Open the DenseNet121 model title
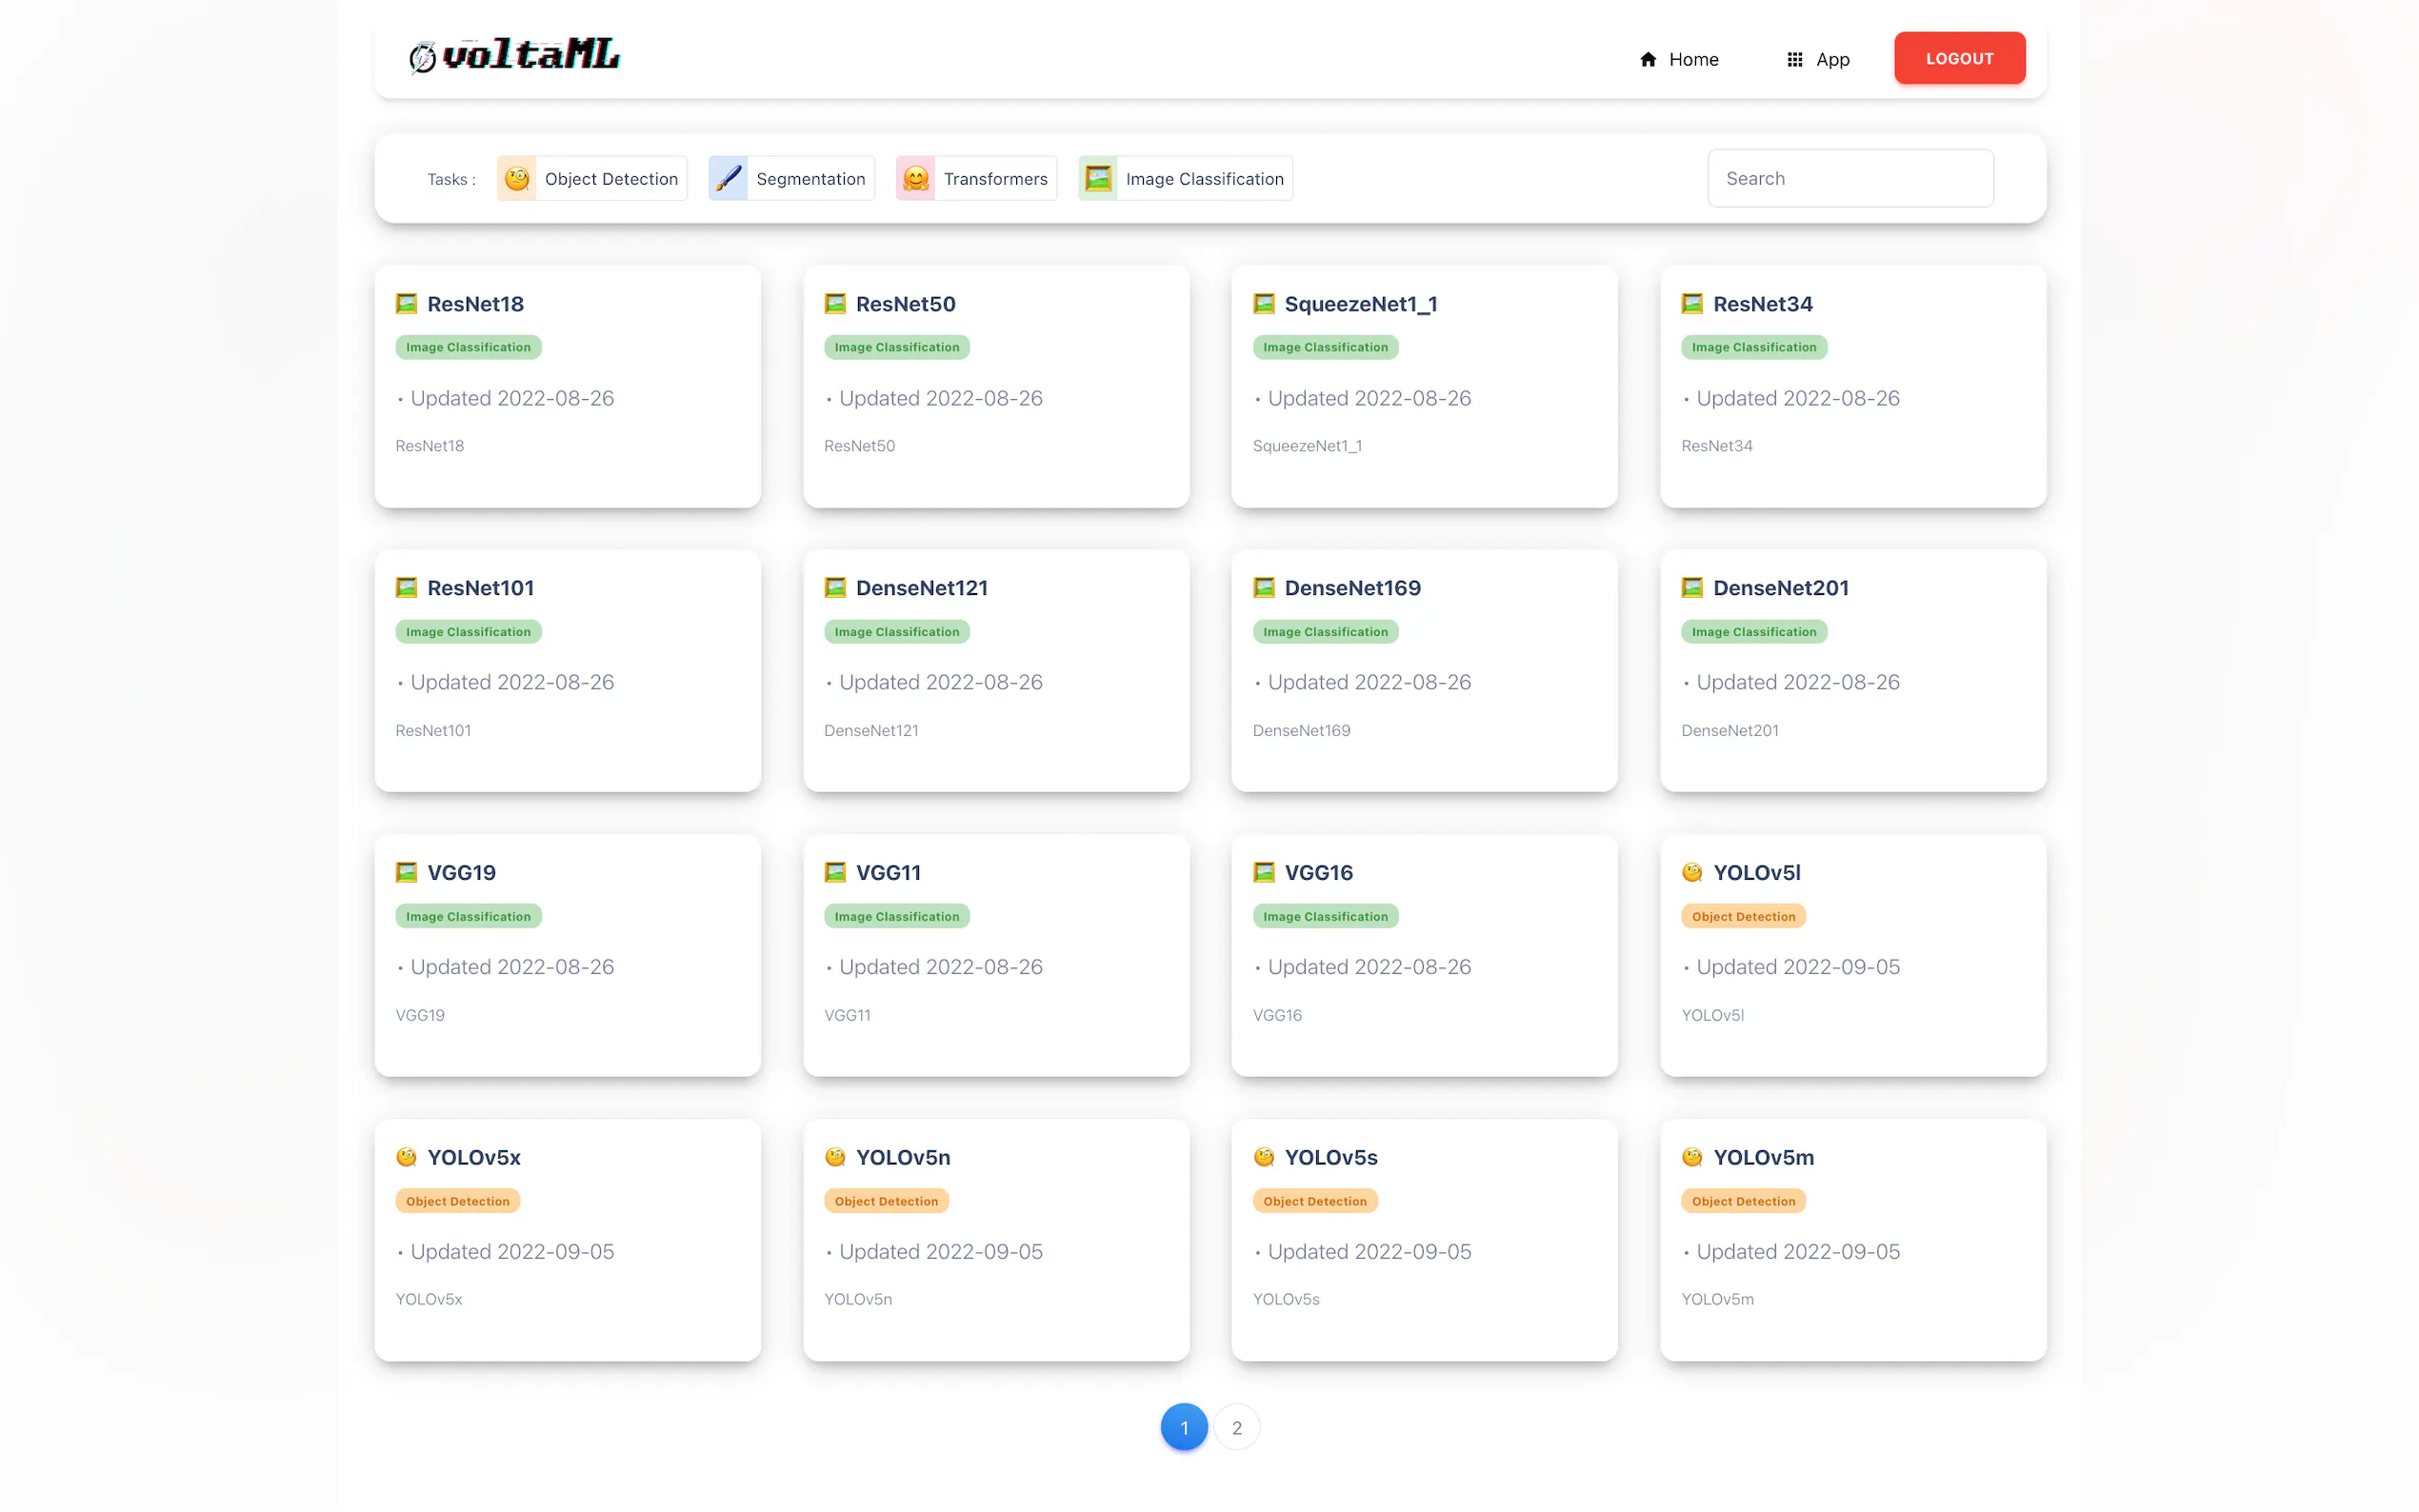This screenshot has width=2419, height=1512. tap(921, 588)
